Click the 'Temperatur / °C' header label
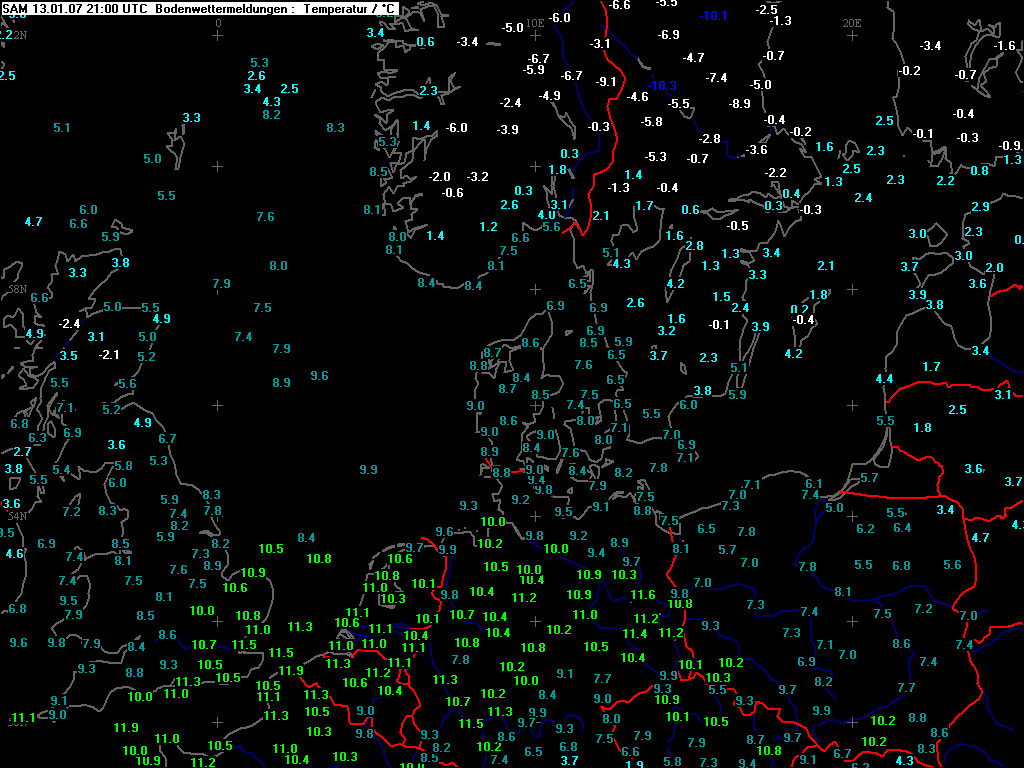The image size is (1024, 768). click(x=350, y=9)
